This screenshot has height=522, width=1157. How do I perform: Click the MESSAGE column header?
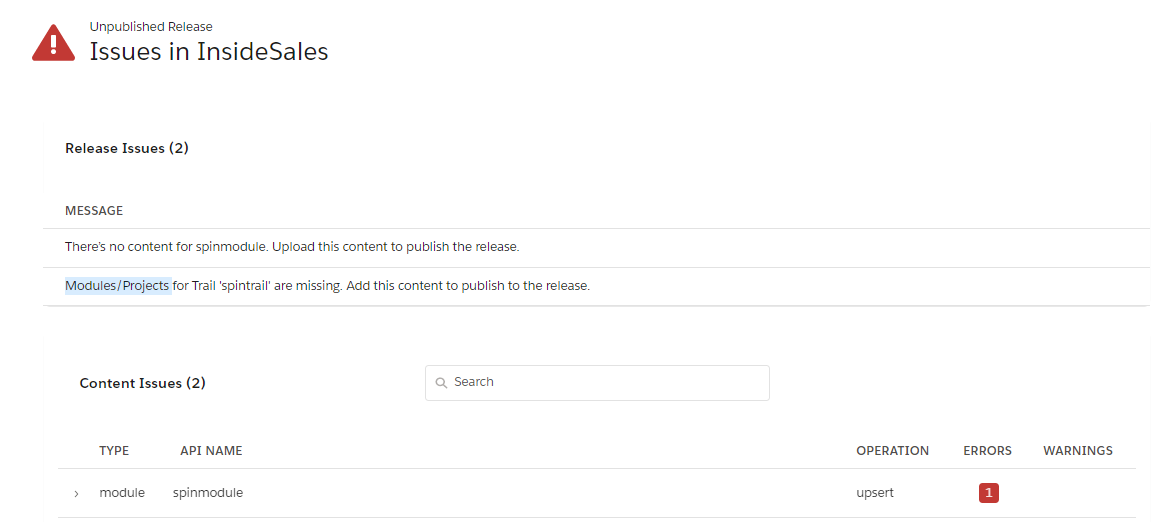point(94,211)
